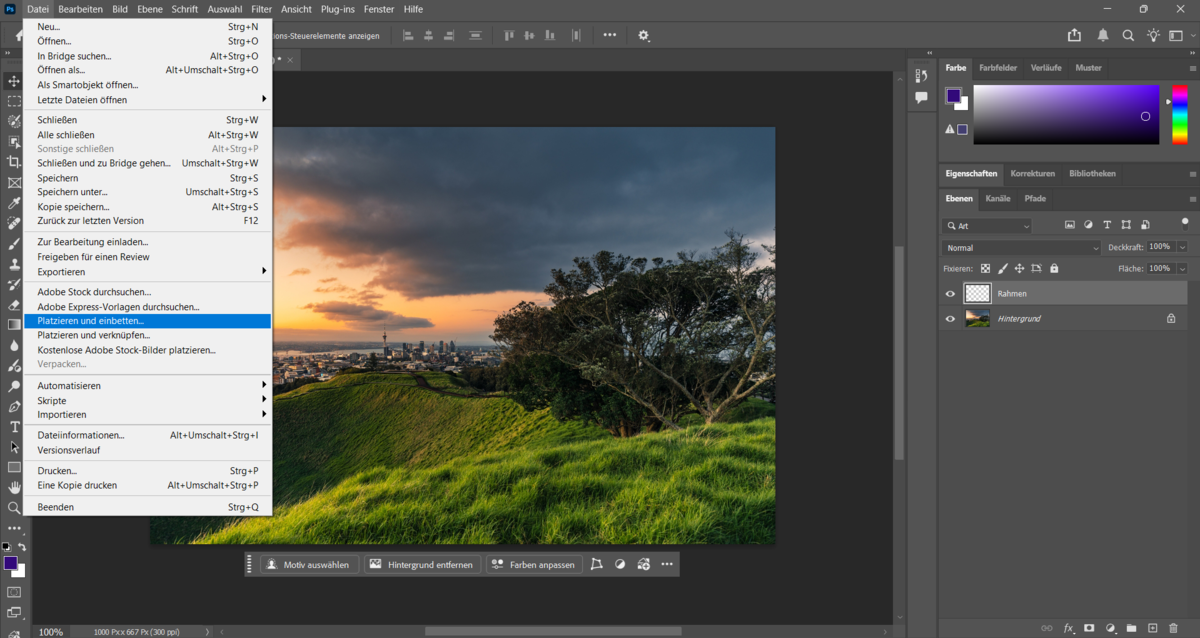Screen dimensions: 1200x638
Task: Switch to the Kanäle tab
Action: pos(999,198)
